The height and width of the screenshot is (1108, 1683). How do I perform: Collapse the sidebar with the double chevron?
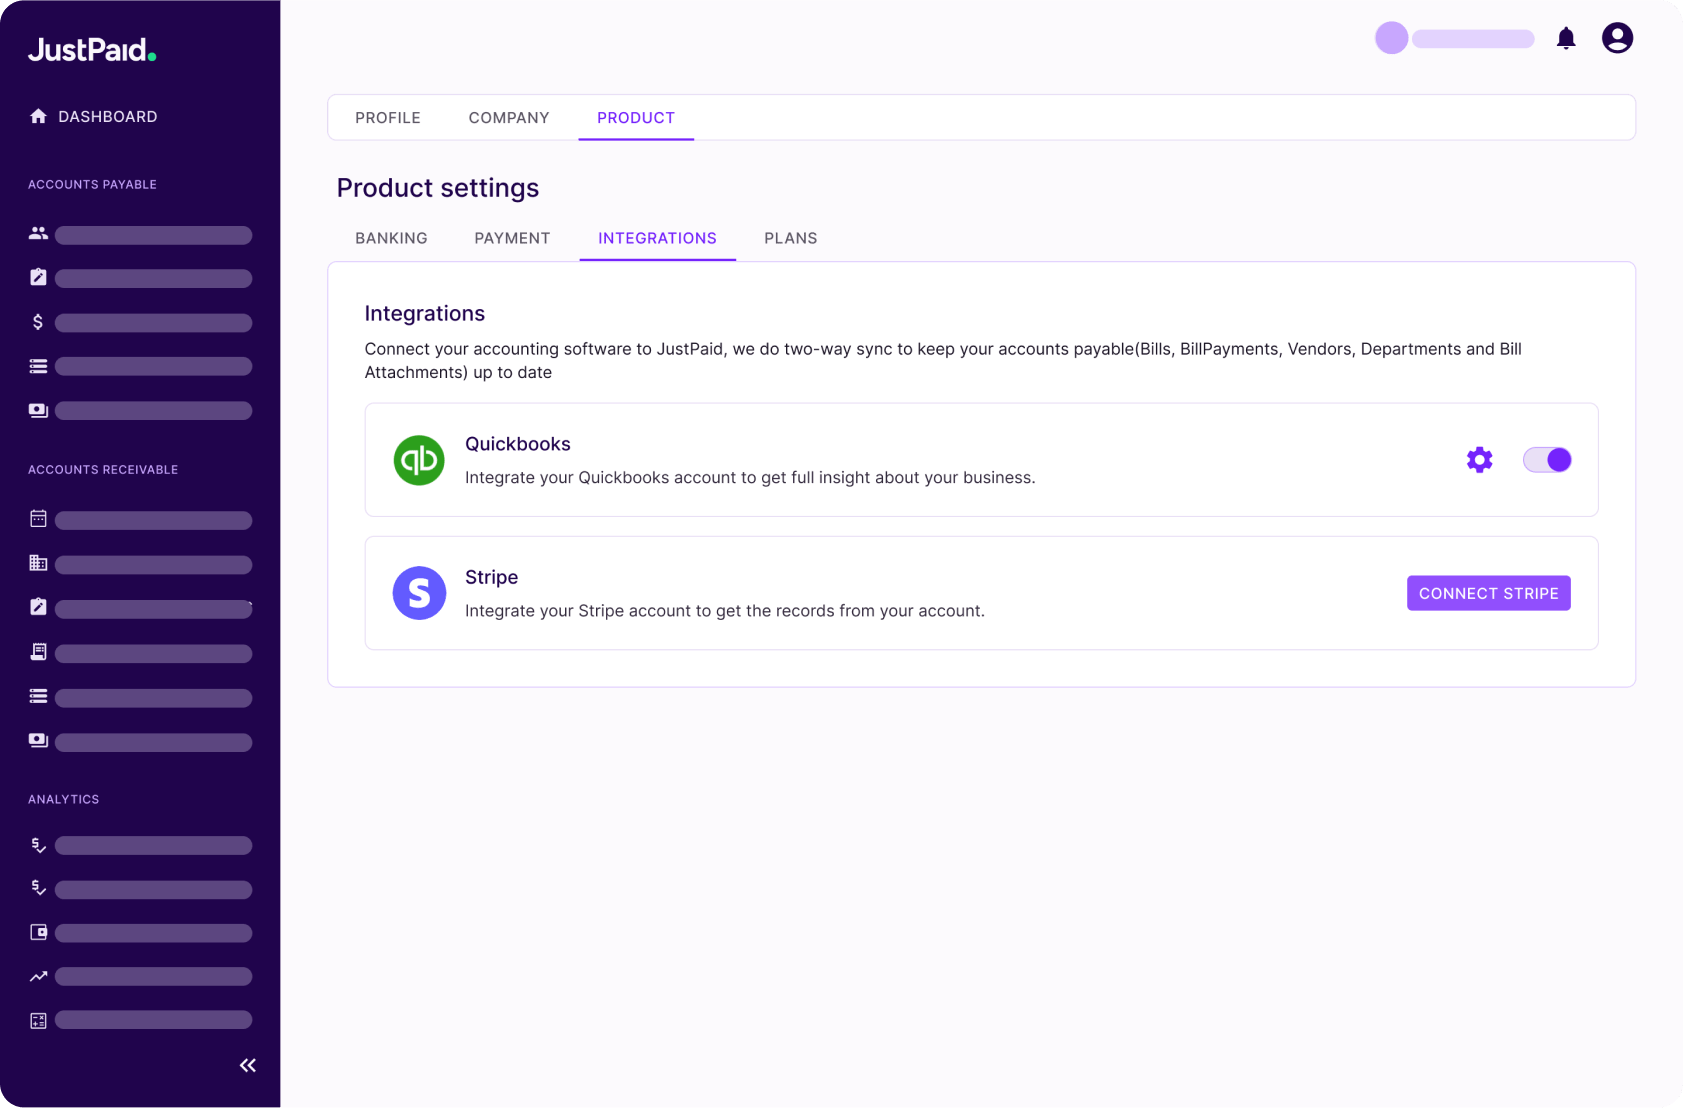point(248,1065)
